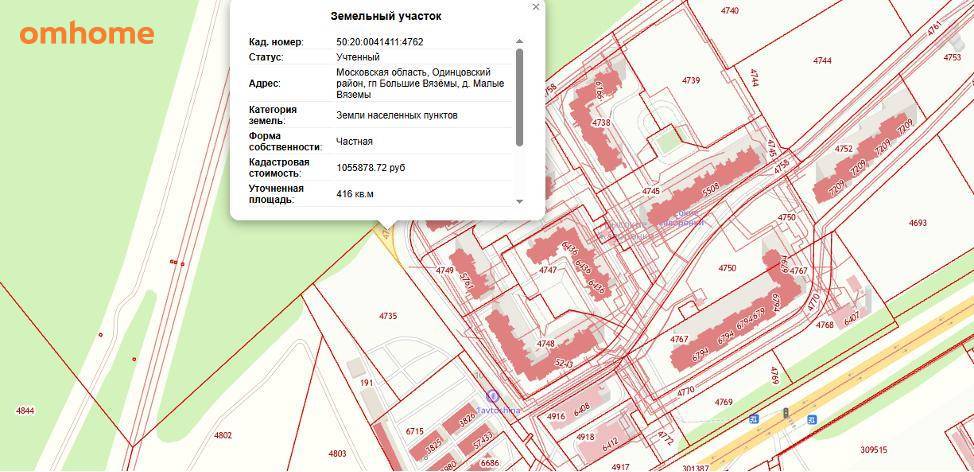
Task: Select parcel labeled 4740 at top
Action: click(x=729, y=11)
